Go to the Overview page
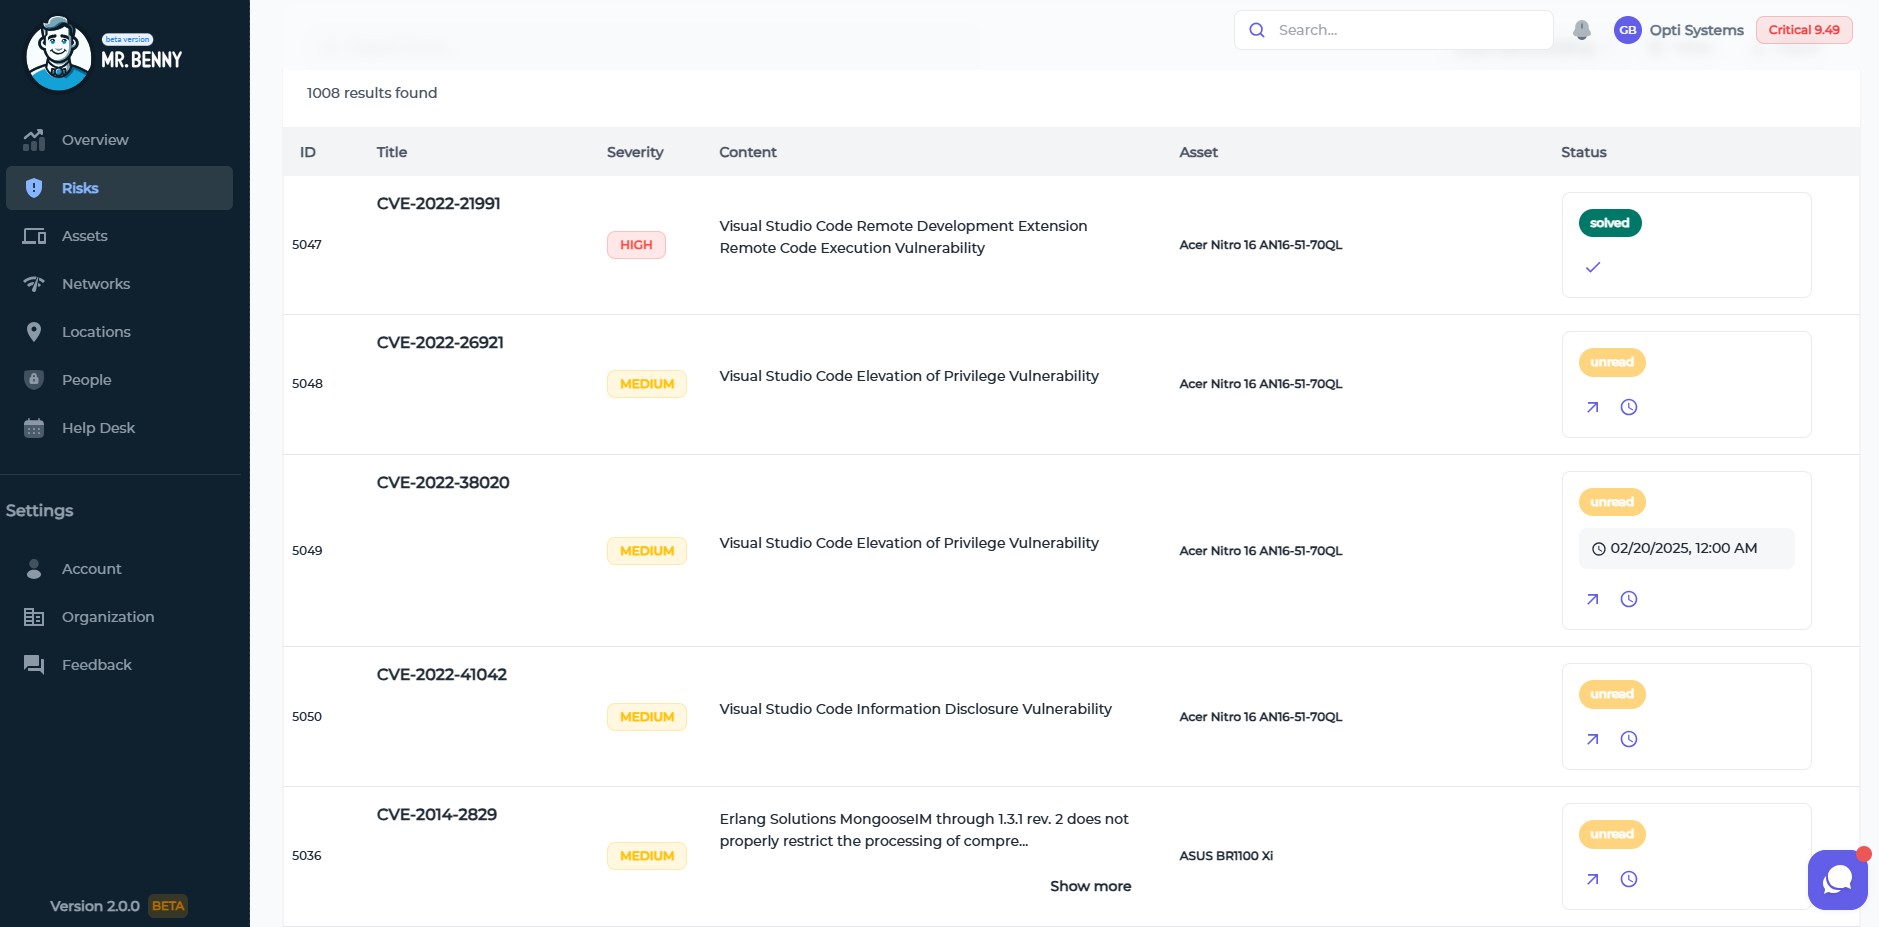Screen dimensions: 1879x927 point(95,140)
